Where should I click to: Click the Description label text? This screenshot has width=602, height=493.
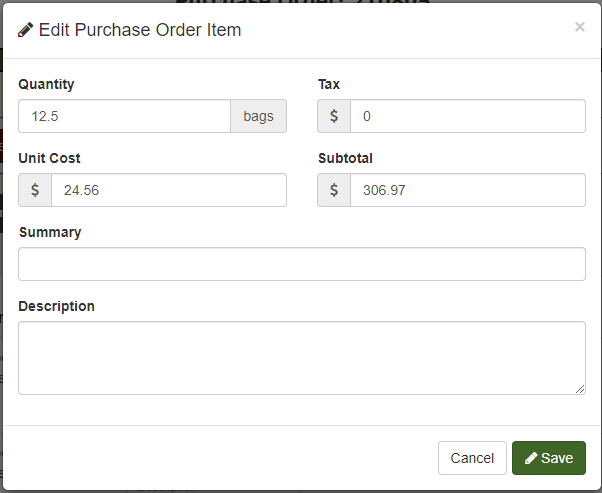[x=56, y=306]
